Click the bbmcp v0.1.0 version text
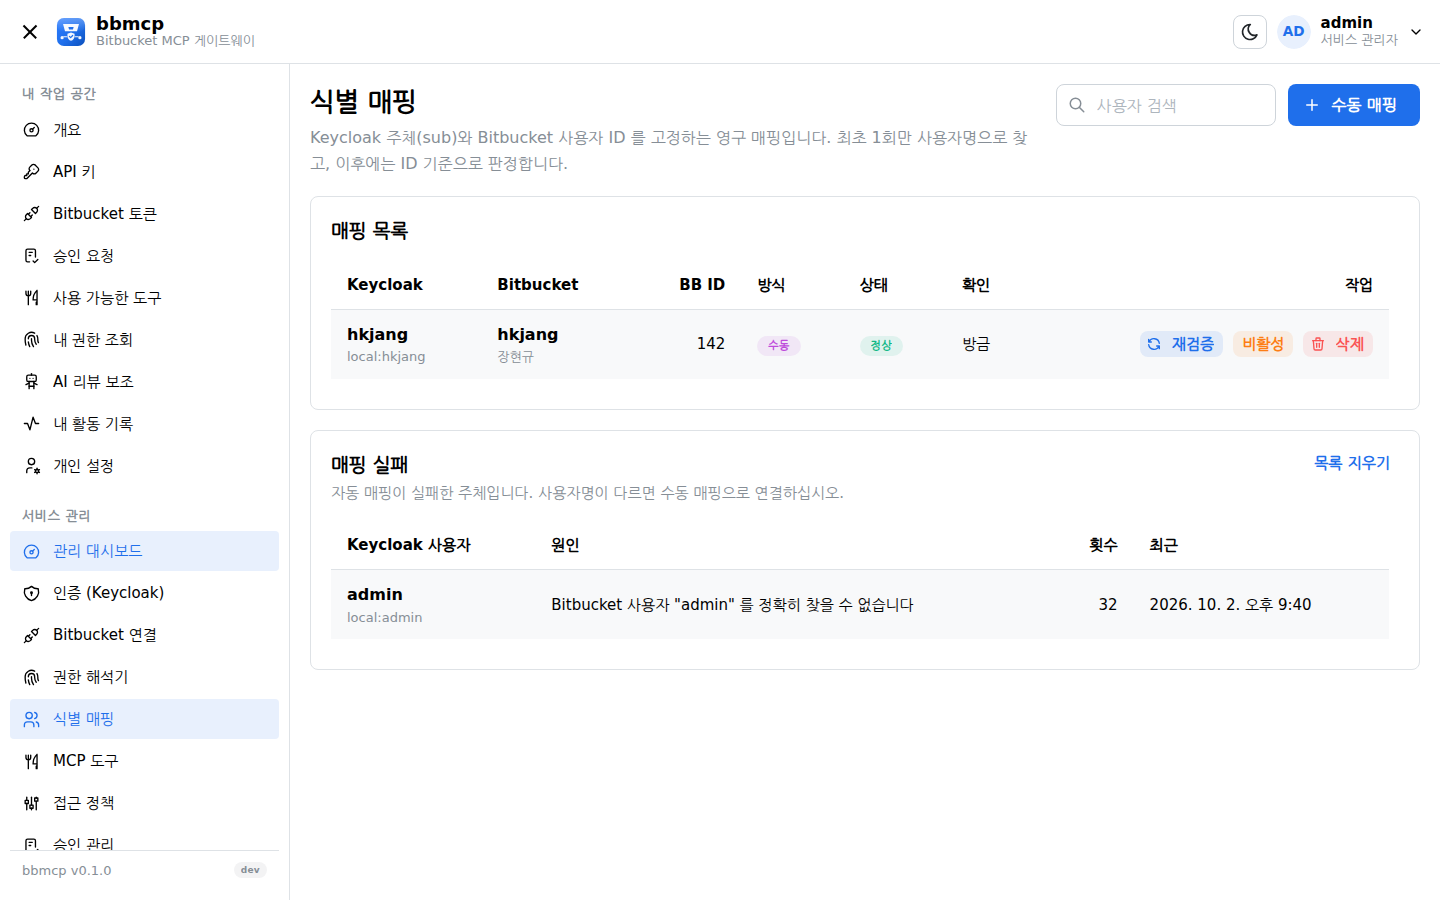Screen dimensions: 1440x900 pyautogui.click(x=67, y=870)
